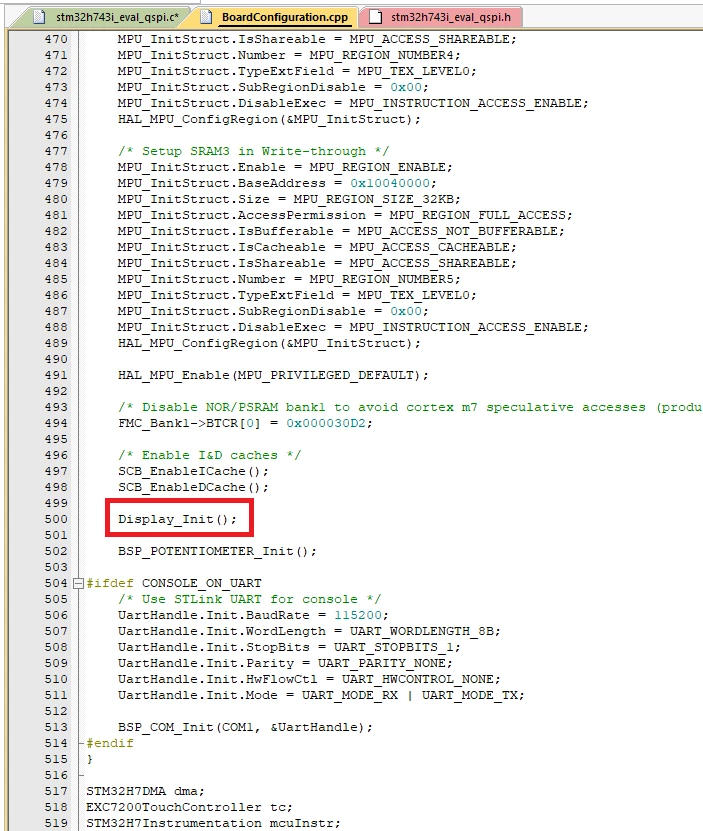Screen dimensions: 703x831
Task: Click the HAL_MPU_Enable call line
Action: 273,375
